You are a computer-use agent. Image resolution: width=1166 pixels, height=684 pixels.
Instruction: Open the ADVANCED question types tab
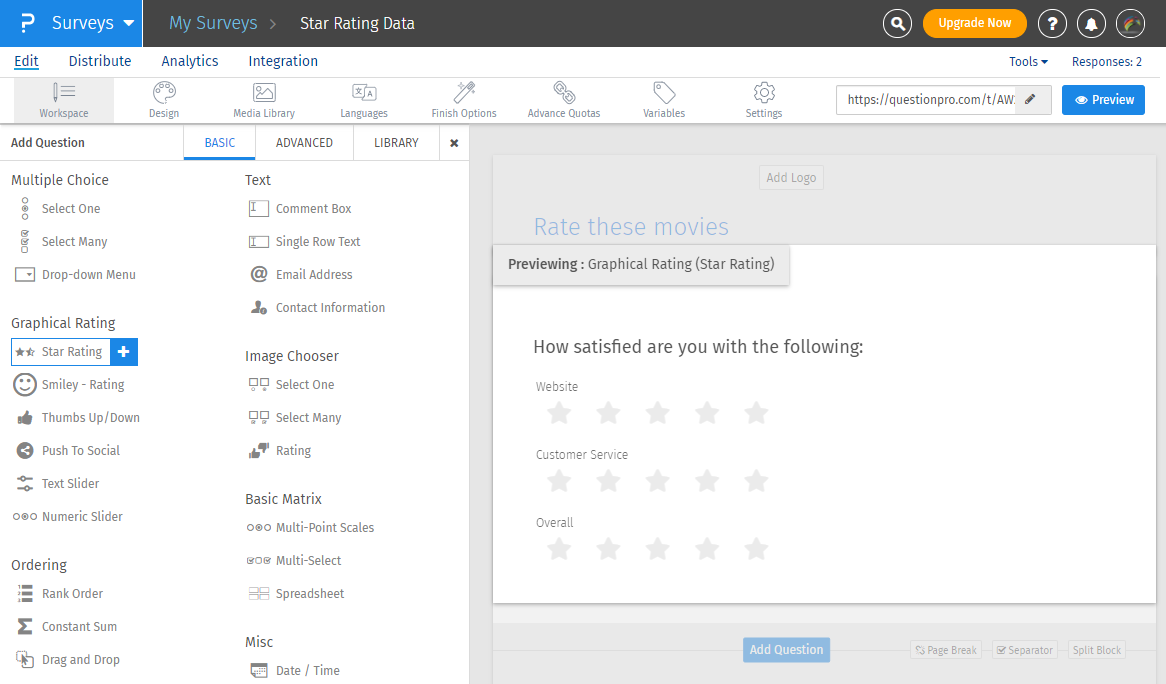tap(304, 142)
